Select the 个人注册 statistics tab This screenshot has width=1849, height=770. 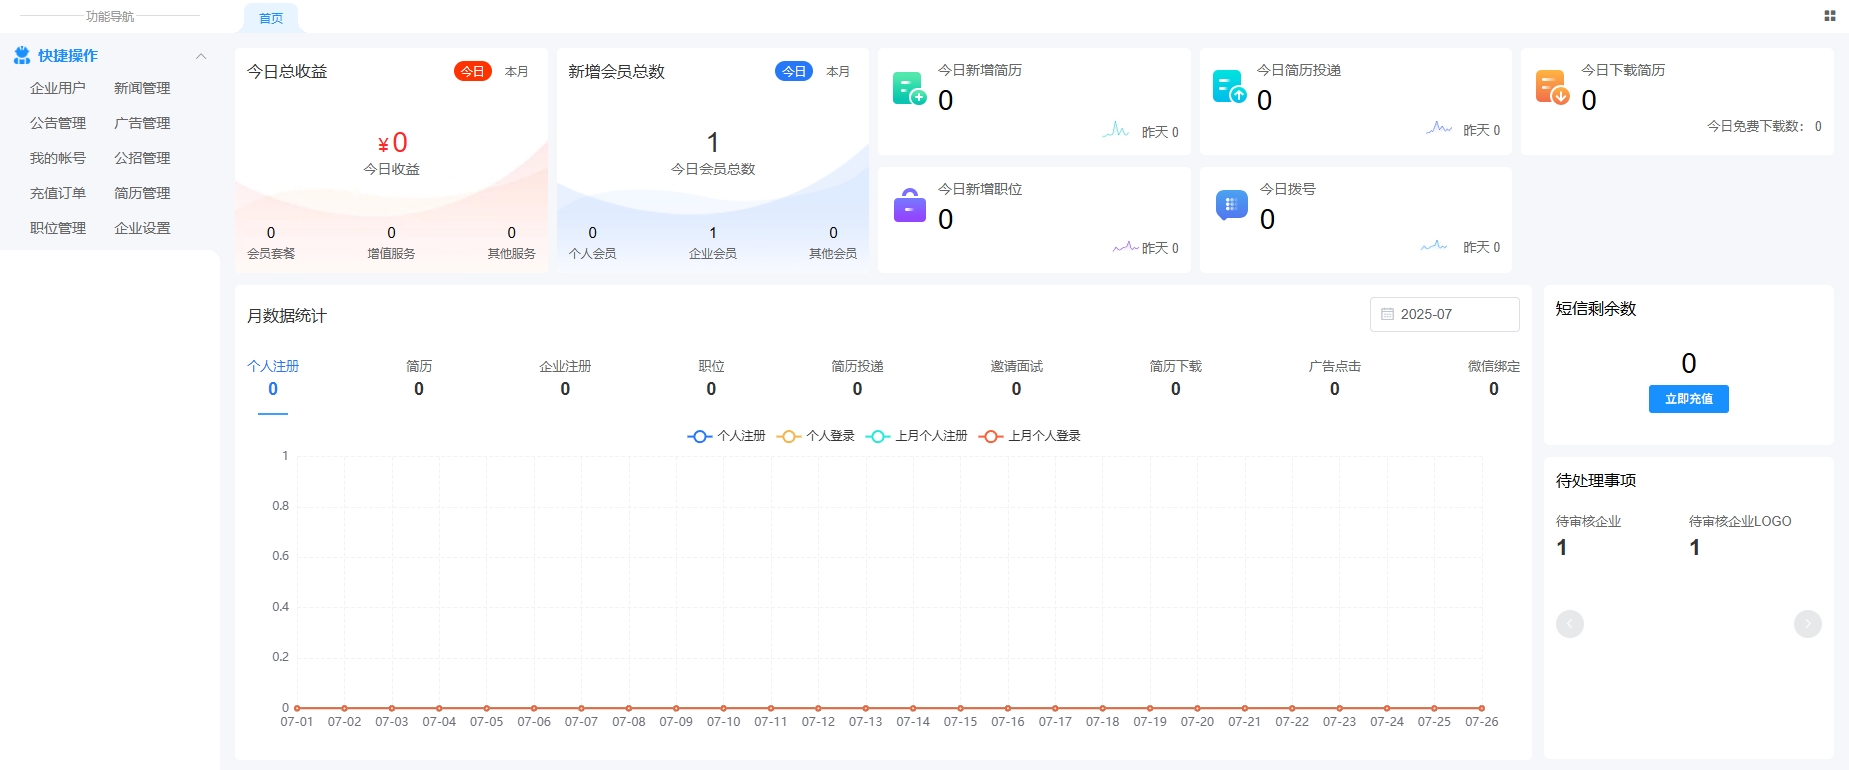[273, 378]
